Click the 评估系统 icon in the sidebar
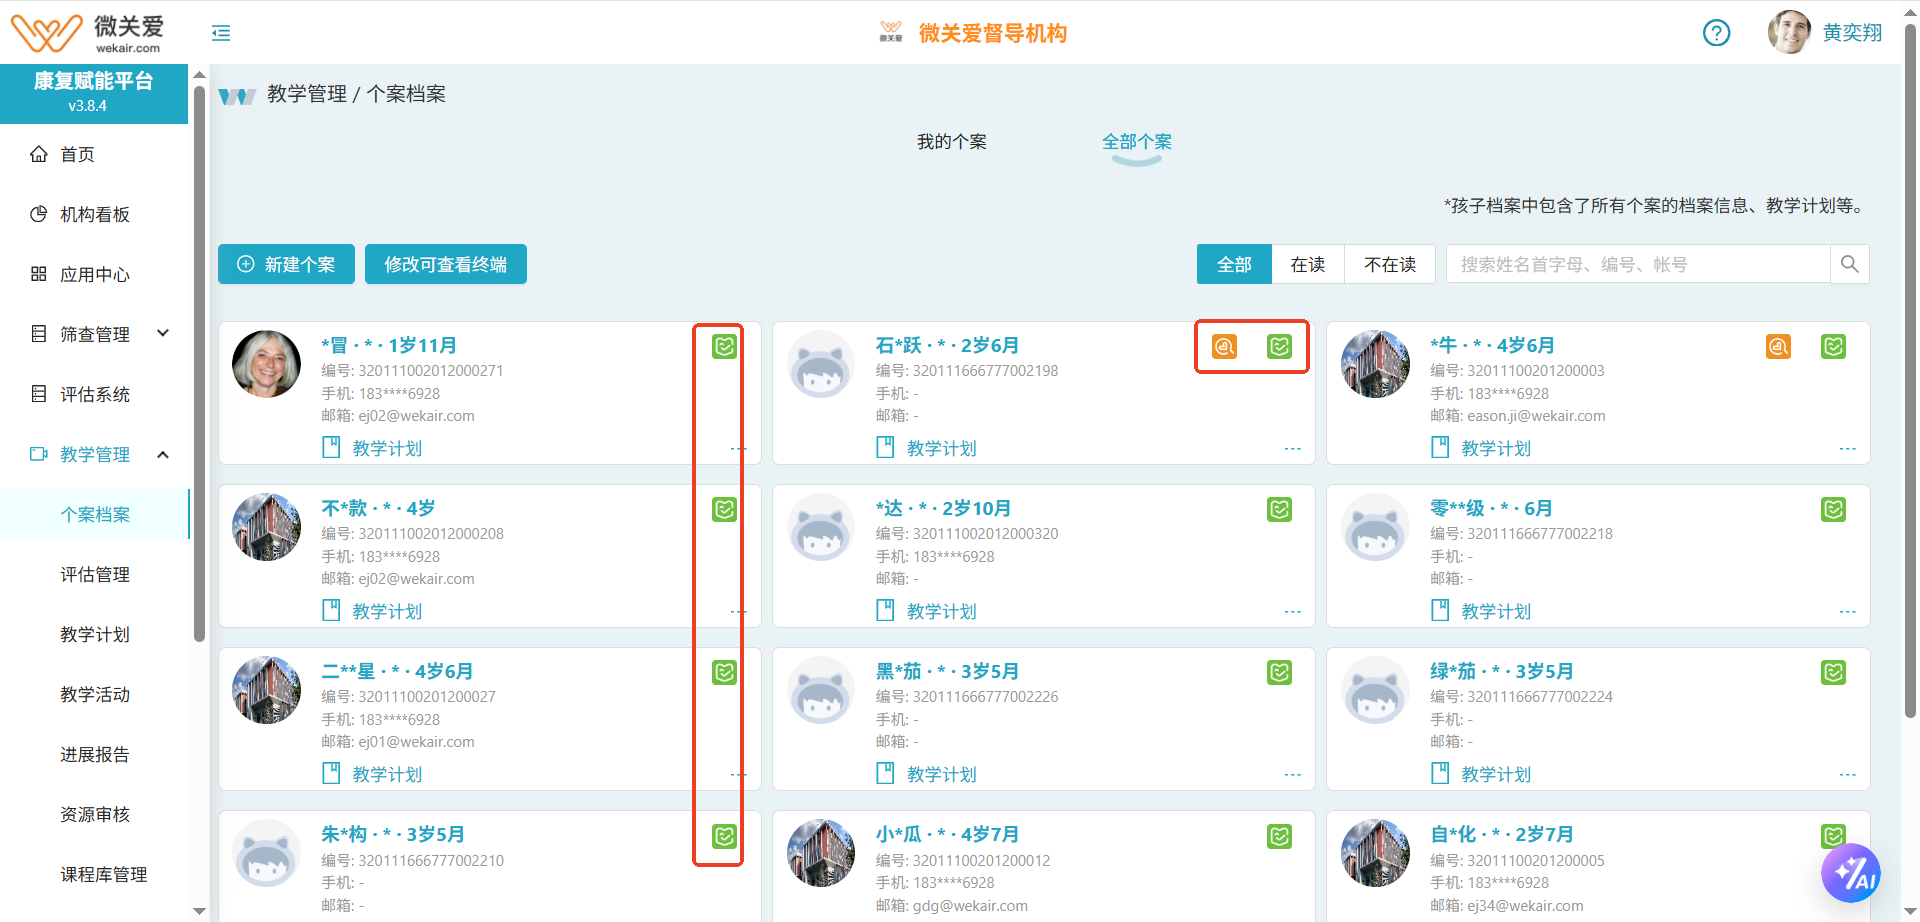 pyautogui.click(x=40, y=394)
